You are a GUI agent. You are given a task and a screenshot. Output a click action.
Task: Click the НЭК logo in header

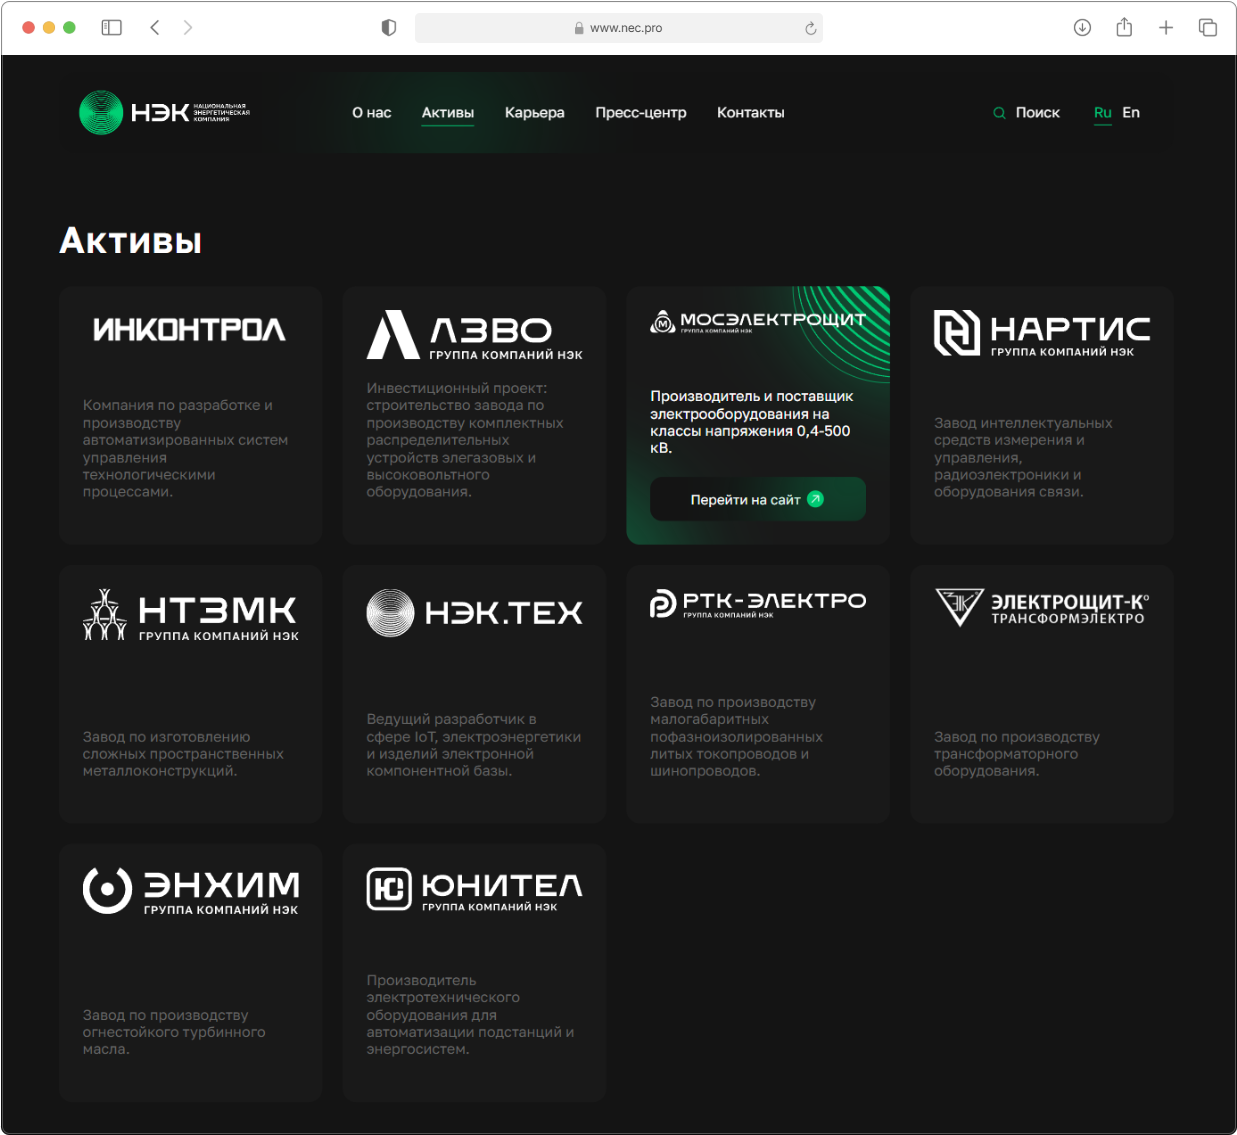(165, 113)
